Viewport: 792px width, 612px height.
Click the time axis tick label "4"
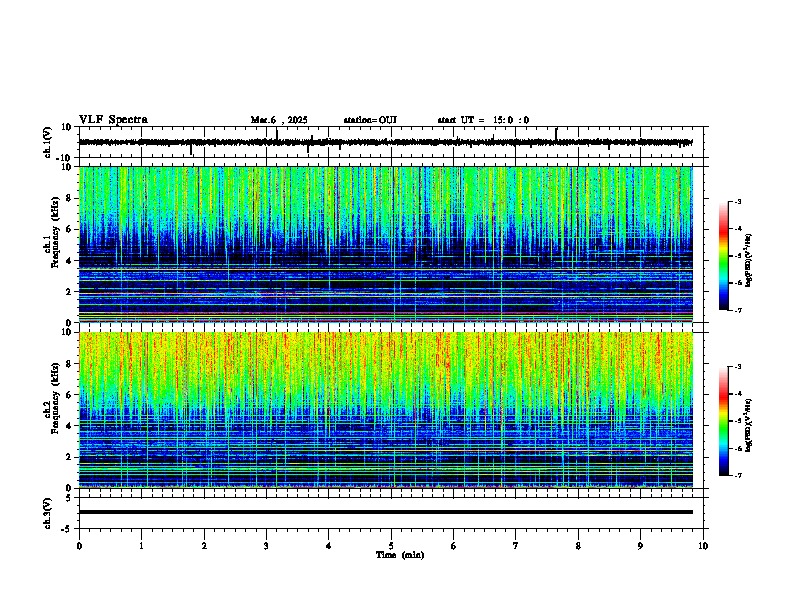click(329, 546)
